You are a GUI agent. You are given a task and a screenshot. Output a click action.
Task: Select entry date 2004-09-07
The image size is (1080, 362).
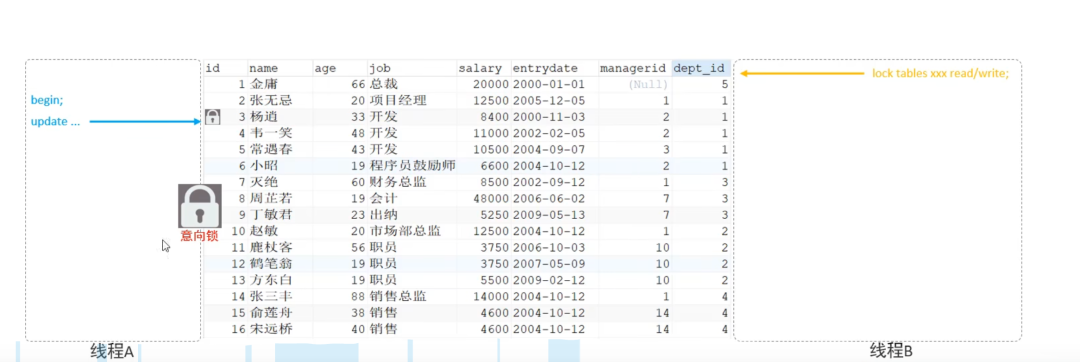coord(548,149)
